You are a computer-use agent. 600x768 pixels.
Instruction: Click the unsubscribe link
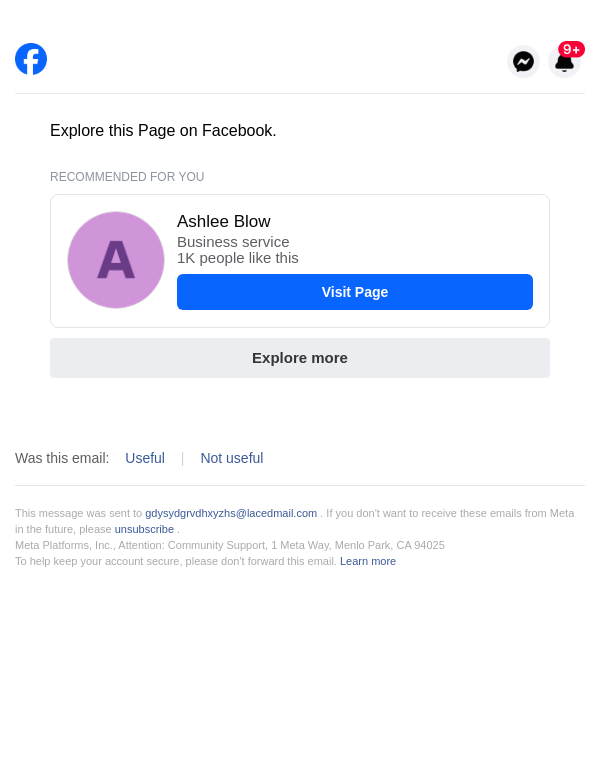point(144,529)
